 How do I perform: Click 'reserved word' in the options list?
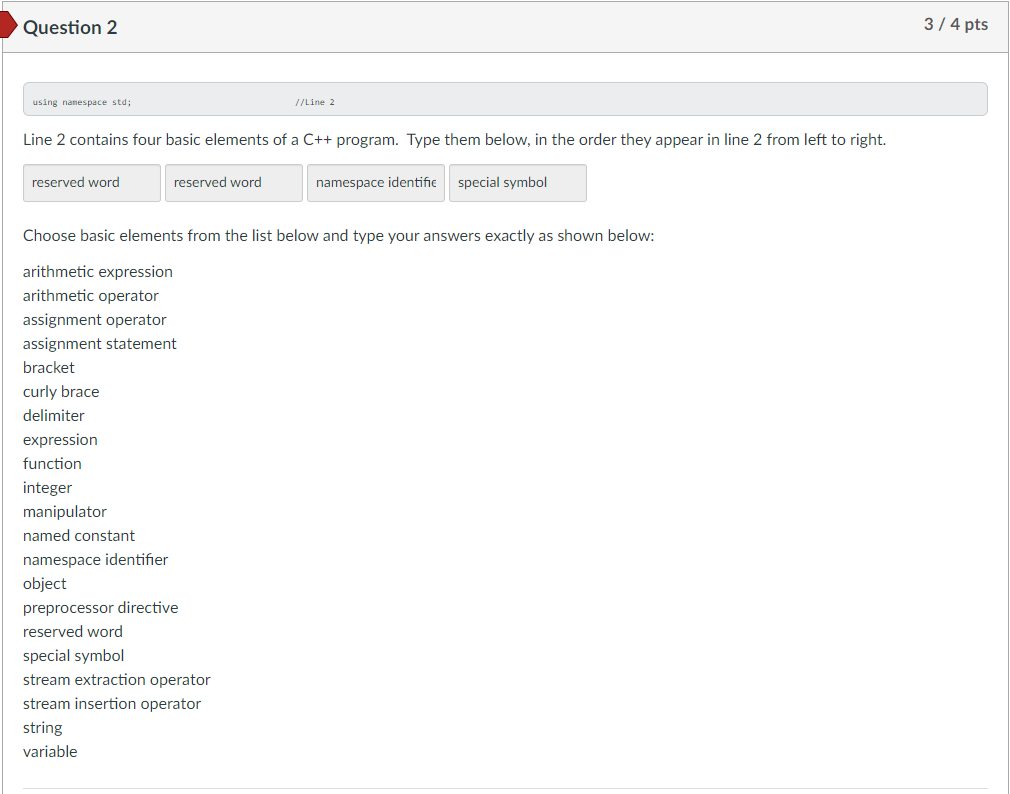click(73, 632)
